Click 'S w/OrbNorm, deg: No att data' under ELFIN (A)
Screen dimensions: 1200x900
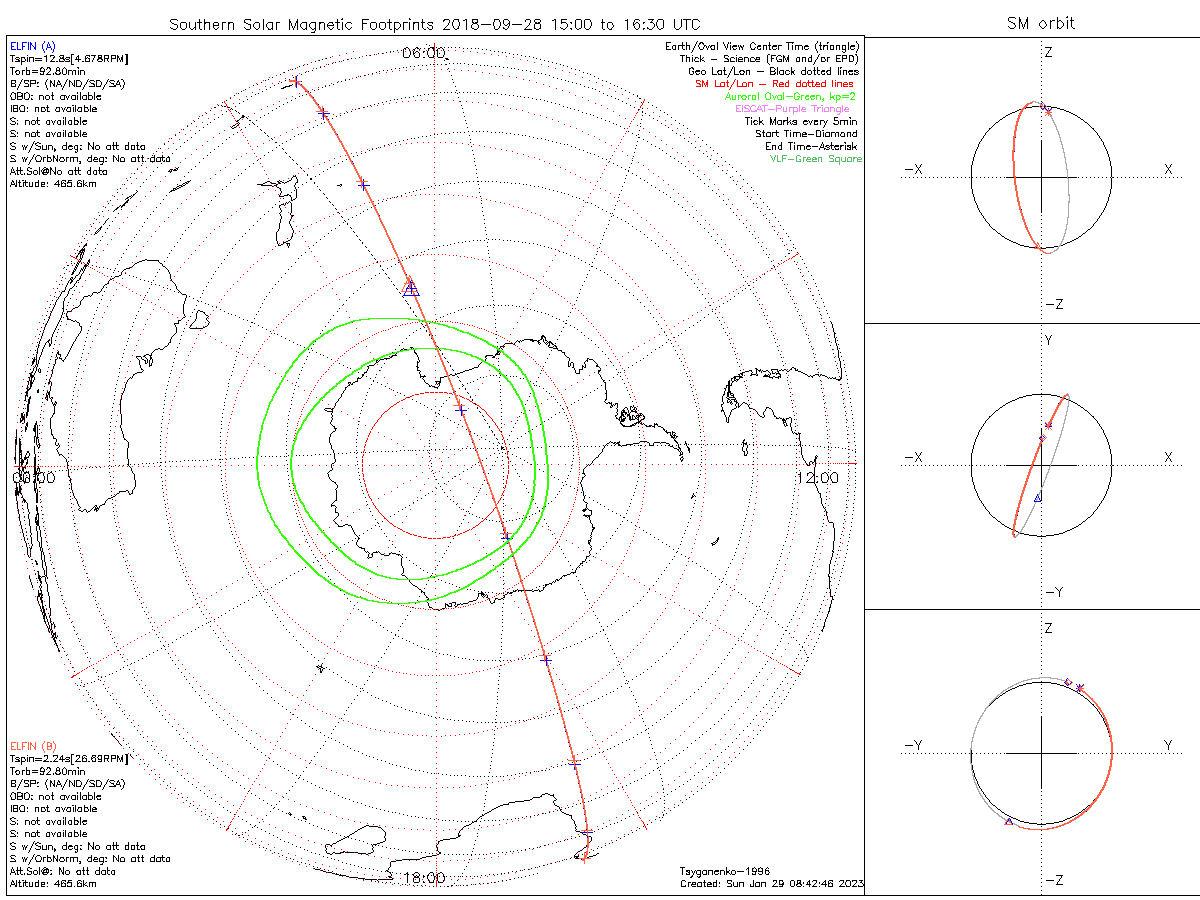click(90, 159)
